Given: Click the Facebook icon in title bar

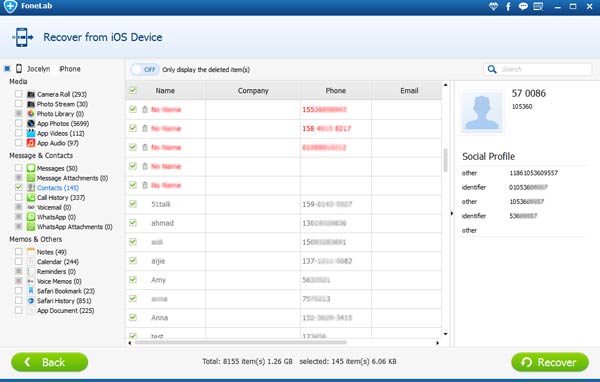Looking at the screenshot, I should [508, 7].
